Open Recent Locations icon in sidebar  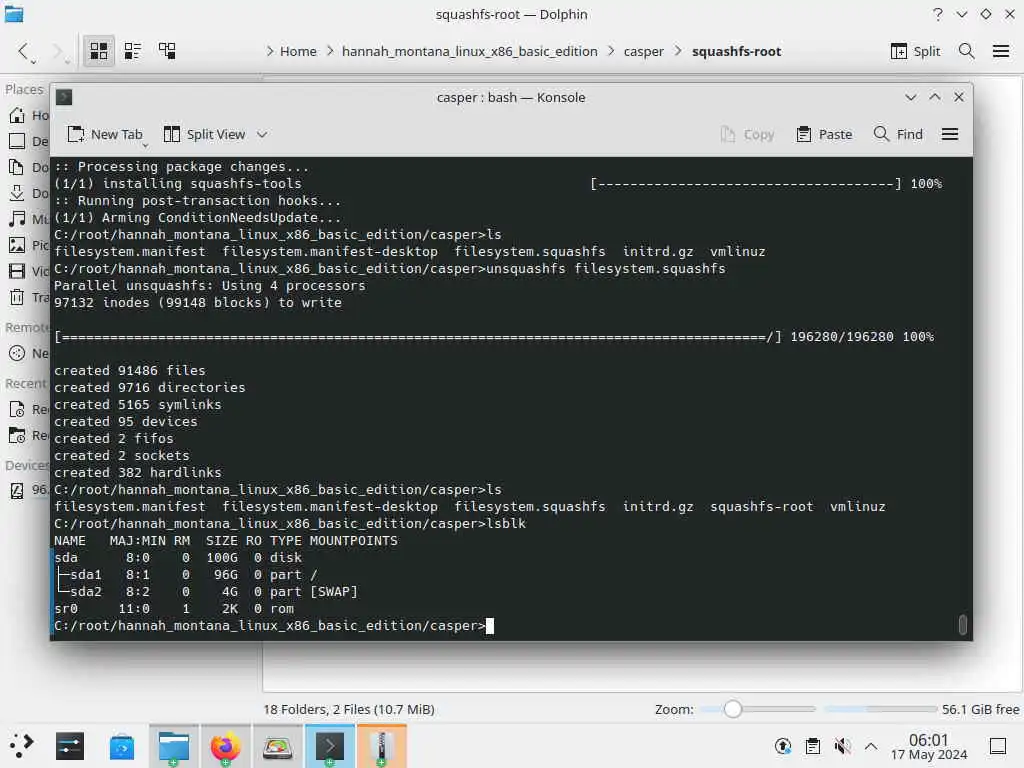coord(17,436)
